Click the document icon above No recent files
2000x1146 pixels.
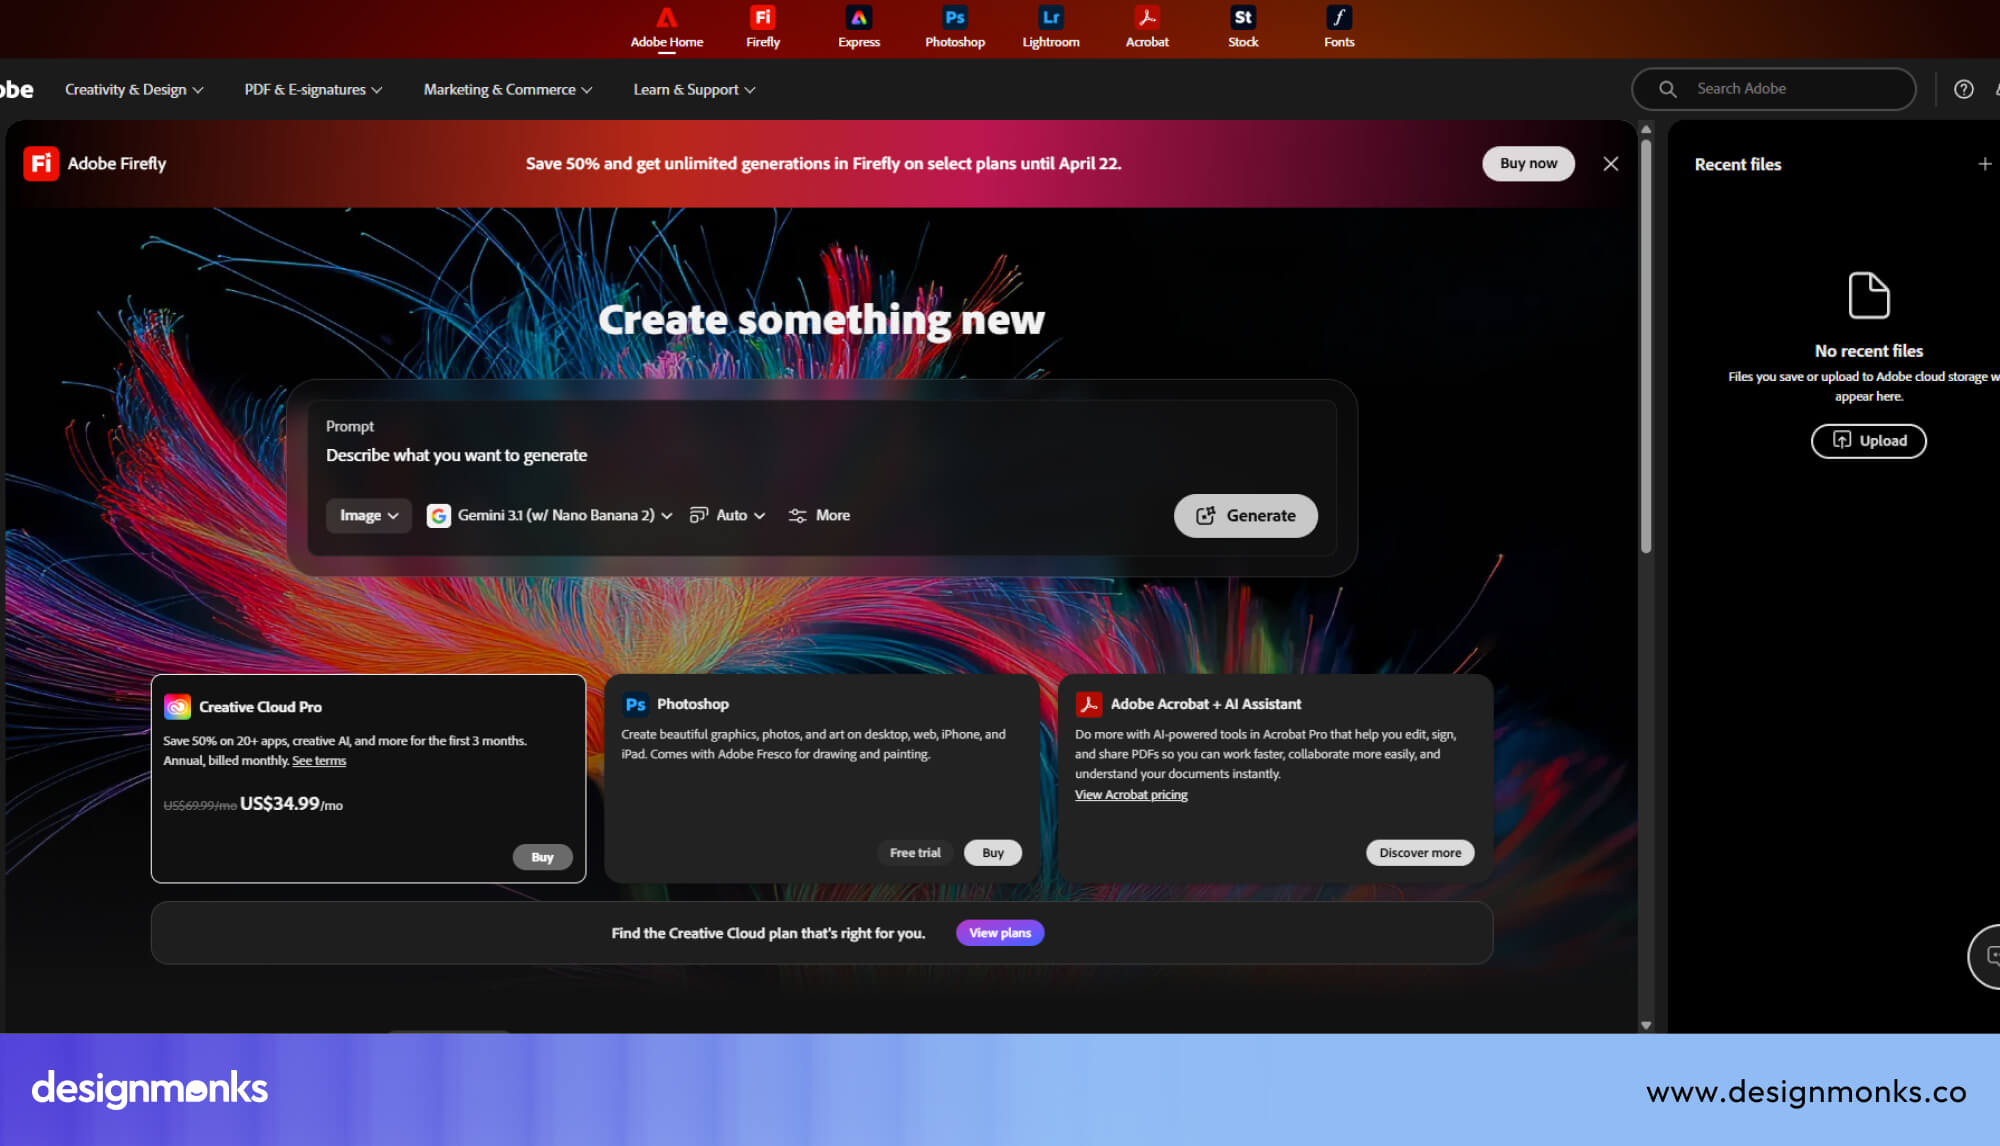tap(1868, 295)
